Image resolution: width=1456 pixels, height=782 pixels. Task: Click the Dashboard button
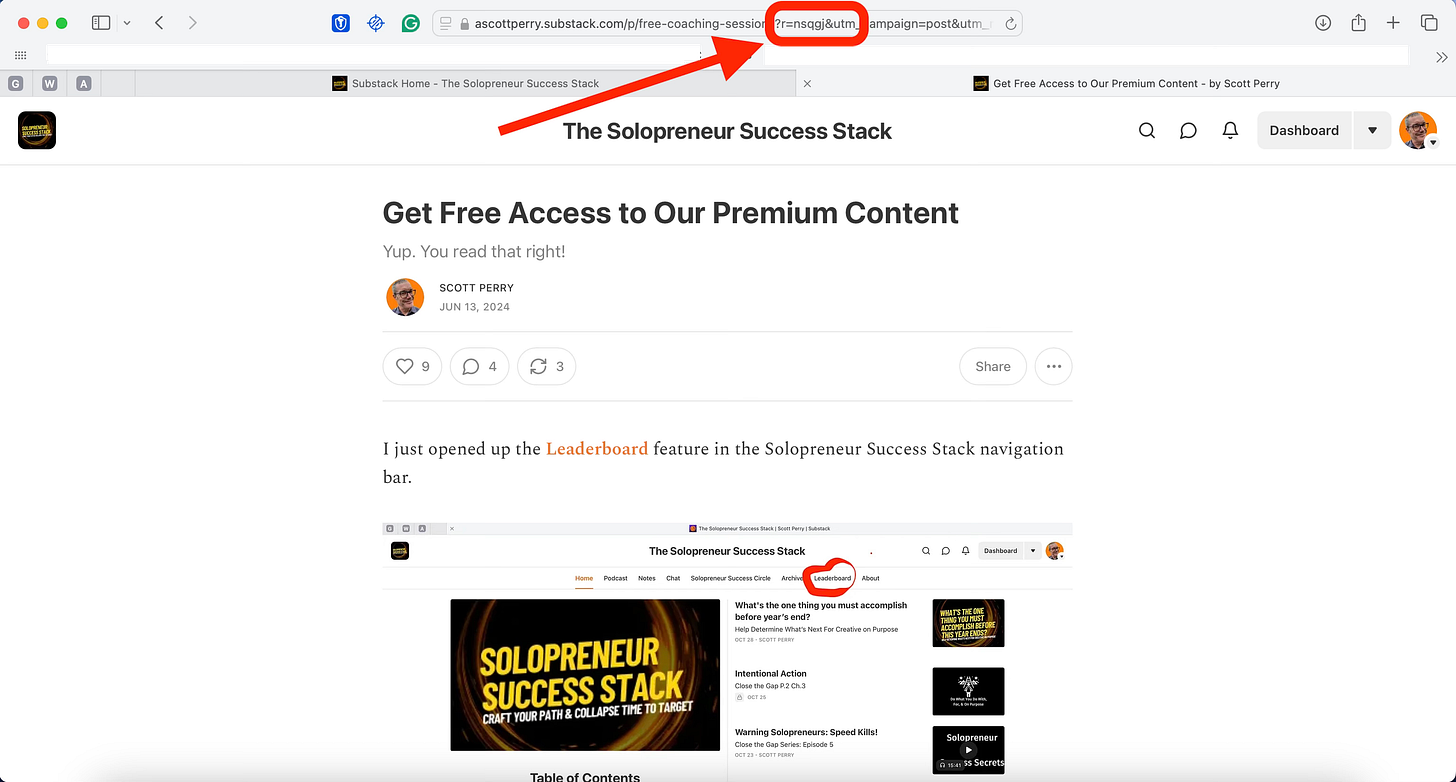coord(1304,131)
